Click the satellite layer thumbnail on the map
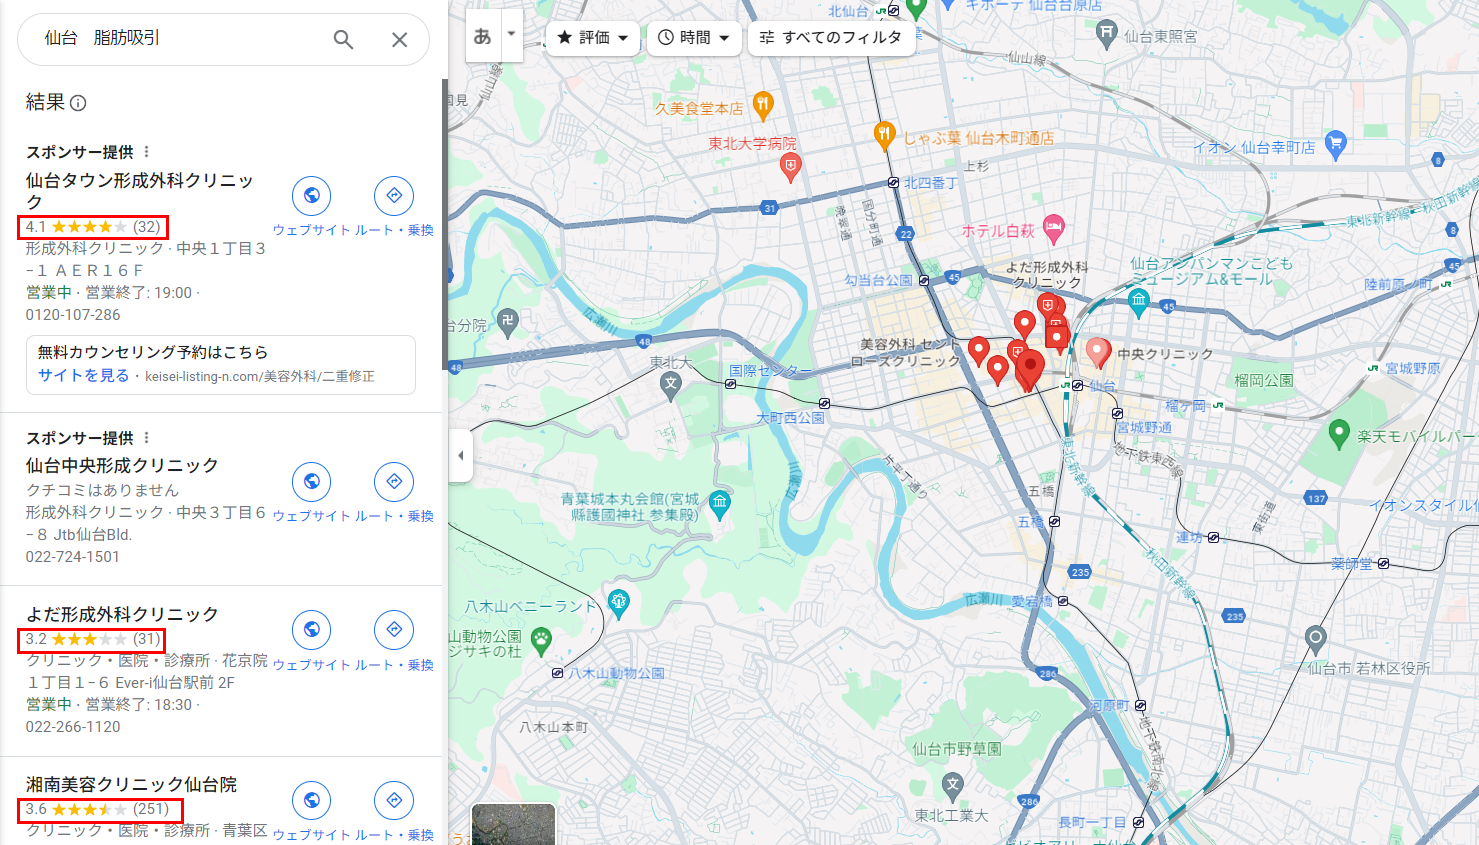 click(x=513, y=824)
